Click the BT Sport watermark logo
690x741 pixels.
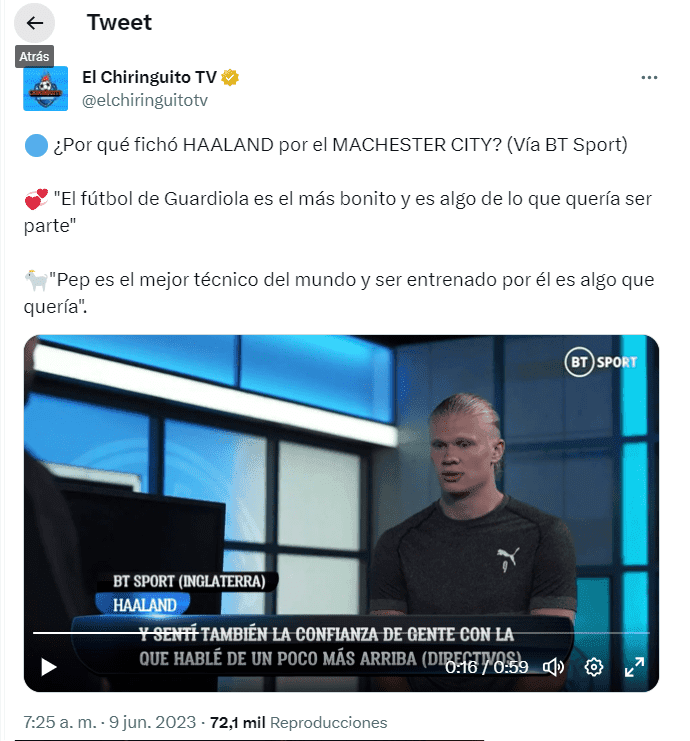point(601,362)
